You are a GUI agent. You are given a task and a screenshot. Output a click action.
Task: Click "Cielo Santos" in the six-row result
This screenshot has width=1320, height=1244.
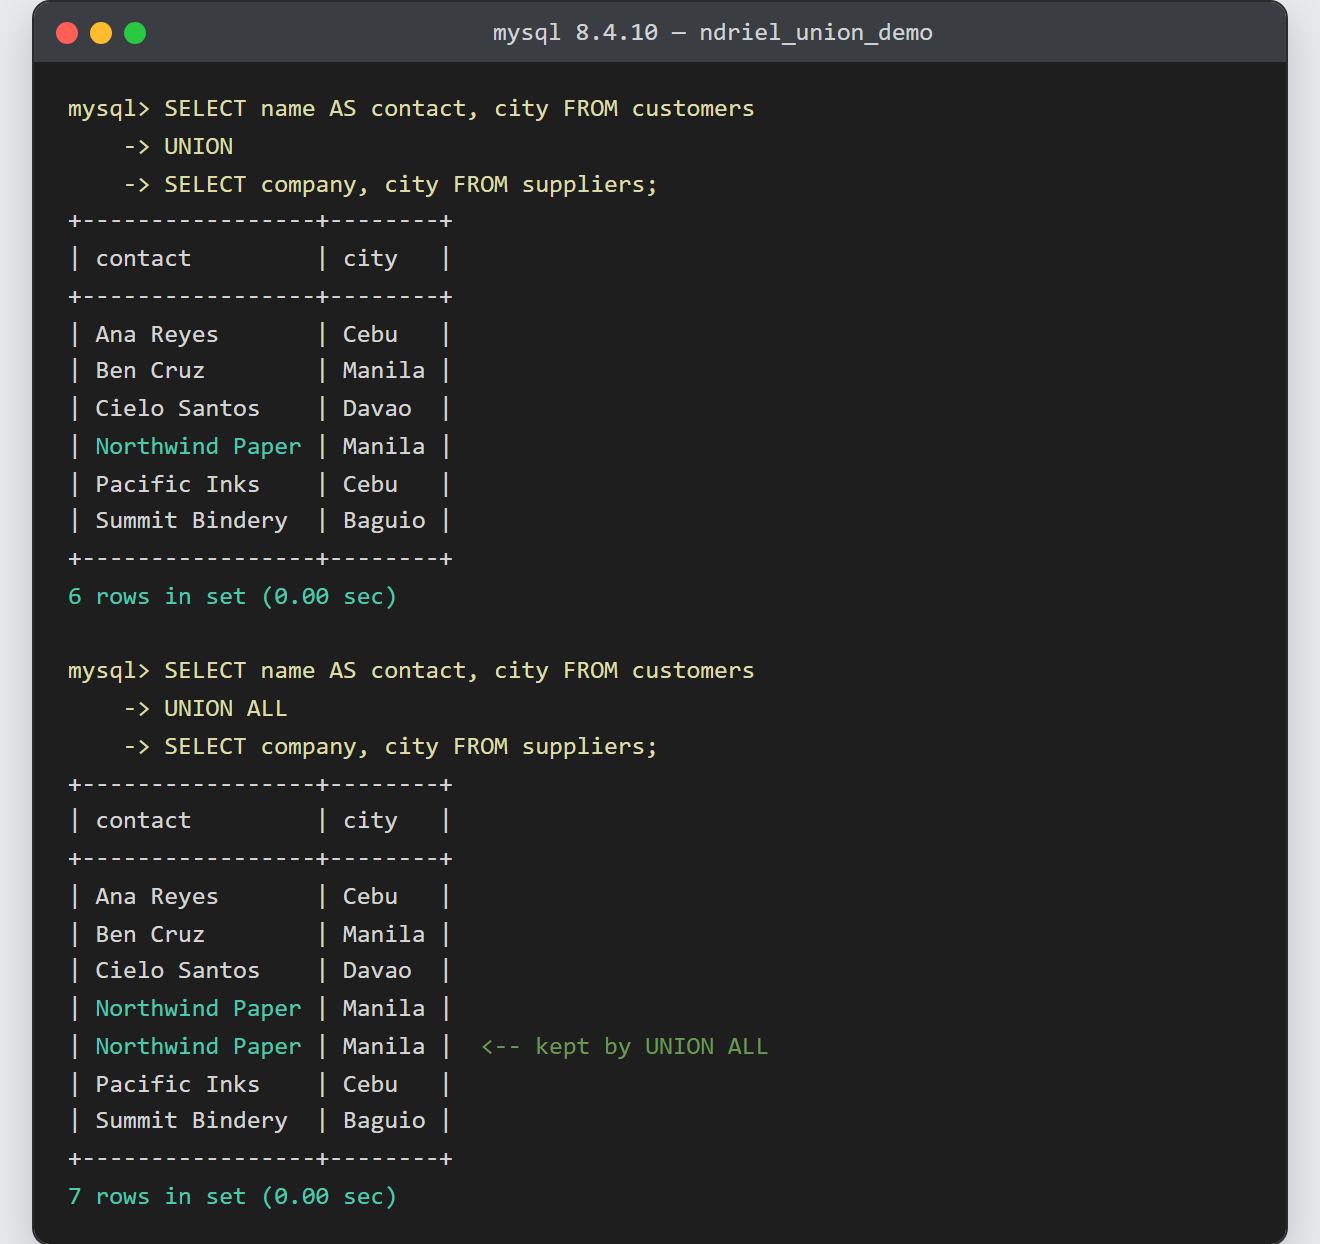pyautogui.click(x=178, y=409)
